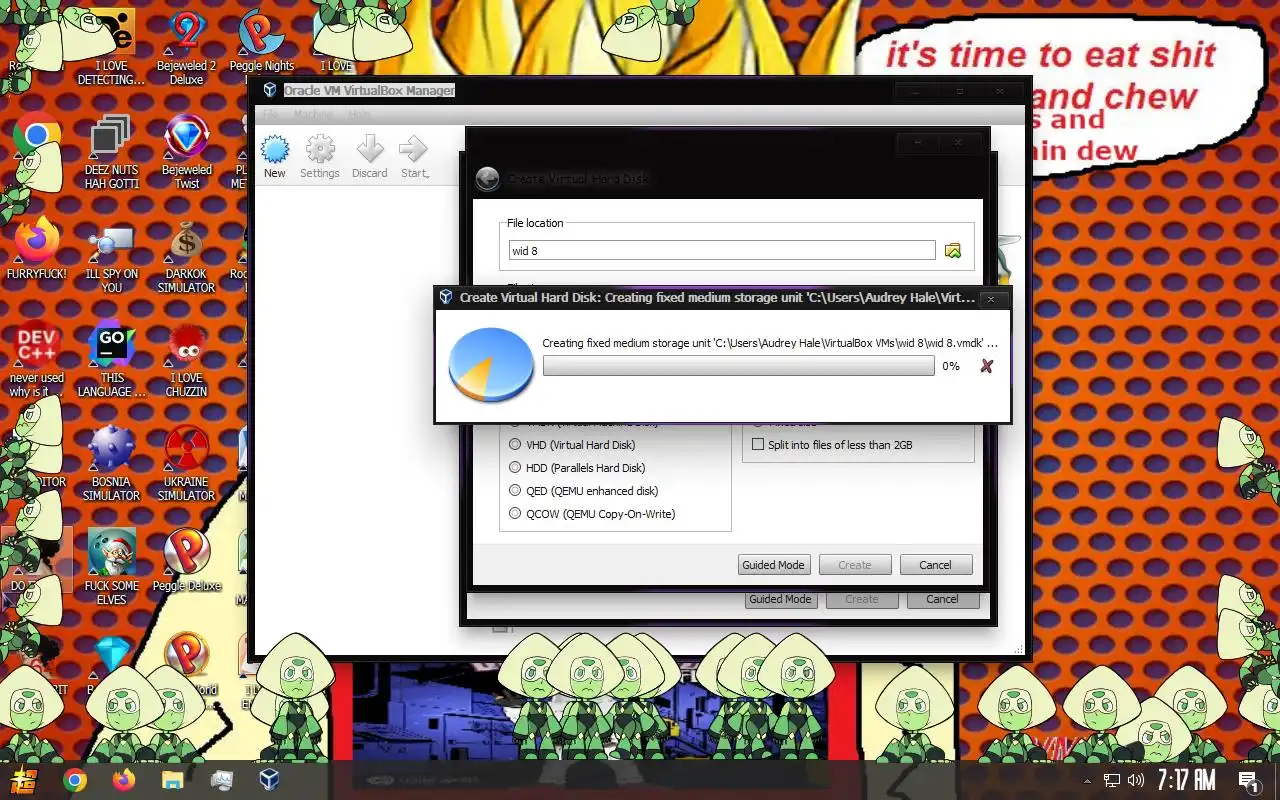Open the DARKOK SIMULATOR money bag icon

tap(187, 242)
